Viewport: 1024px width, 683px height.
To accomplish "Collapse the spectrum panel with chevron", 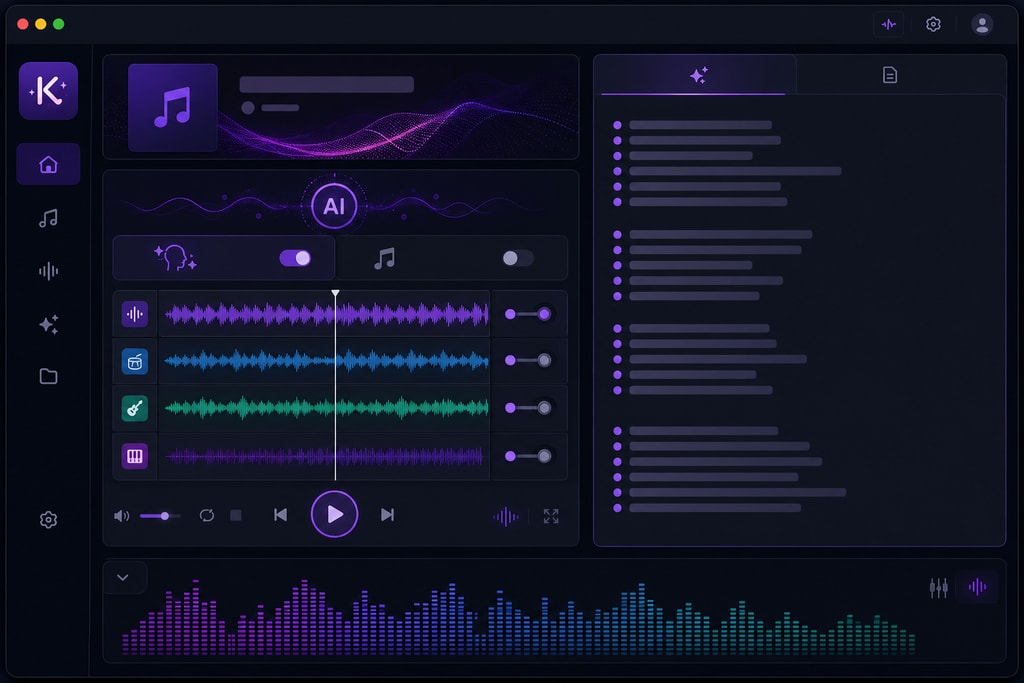I will (123, 577).
